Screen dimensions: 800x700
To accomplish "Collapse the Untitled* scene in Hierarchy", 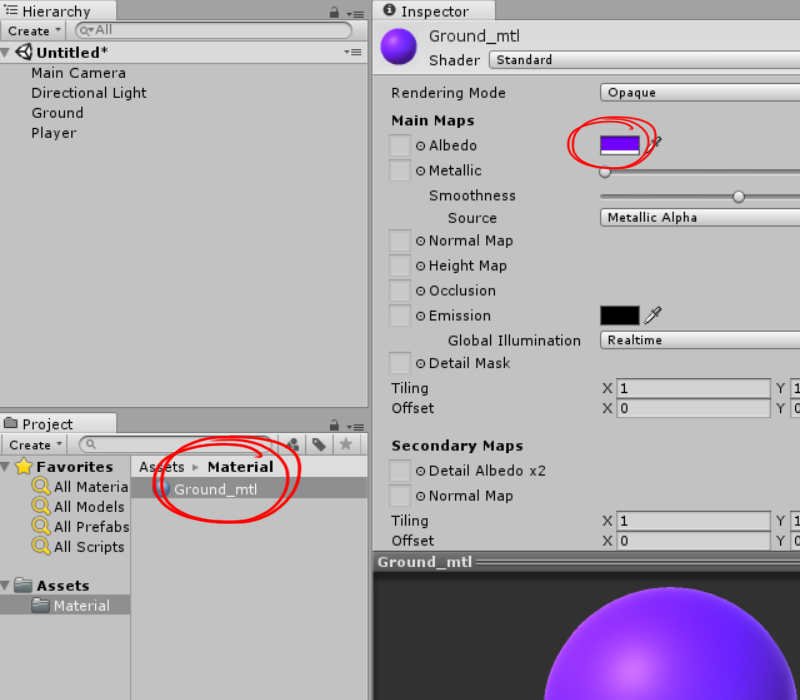I will point(6,53).
